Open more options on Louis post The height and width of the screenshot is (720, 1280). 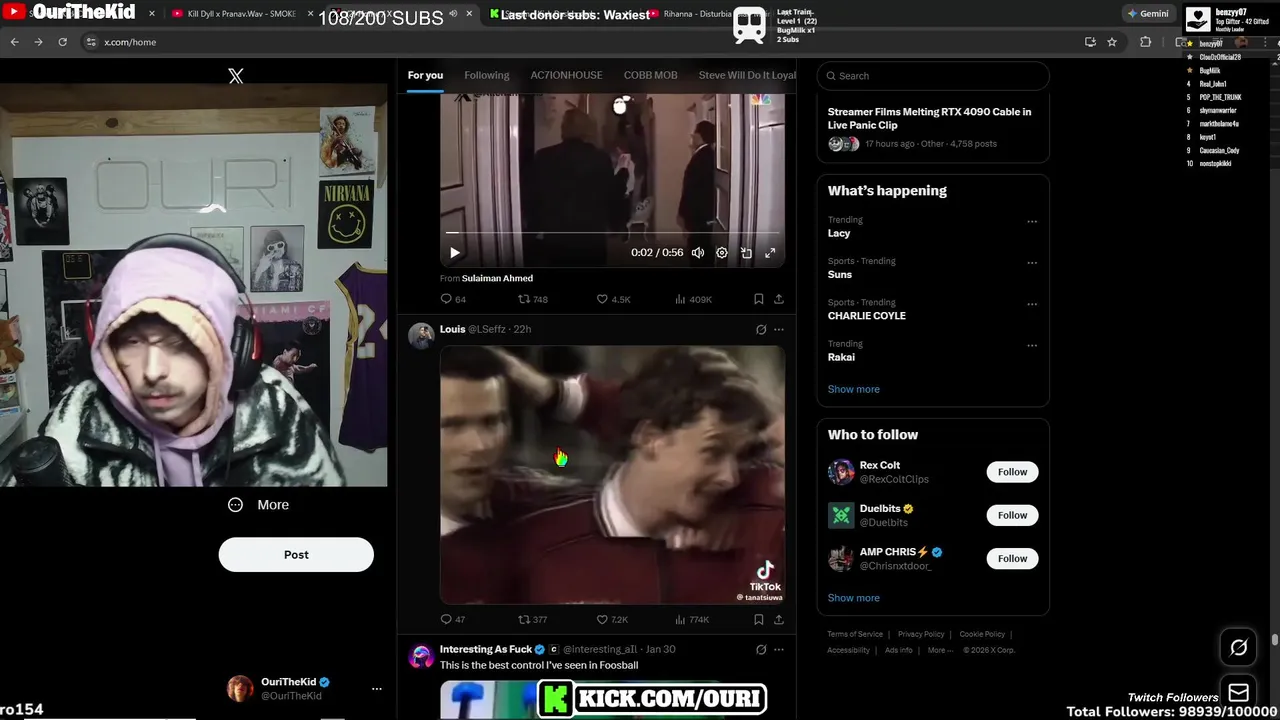pos(779,329)
